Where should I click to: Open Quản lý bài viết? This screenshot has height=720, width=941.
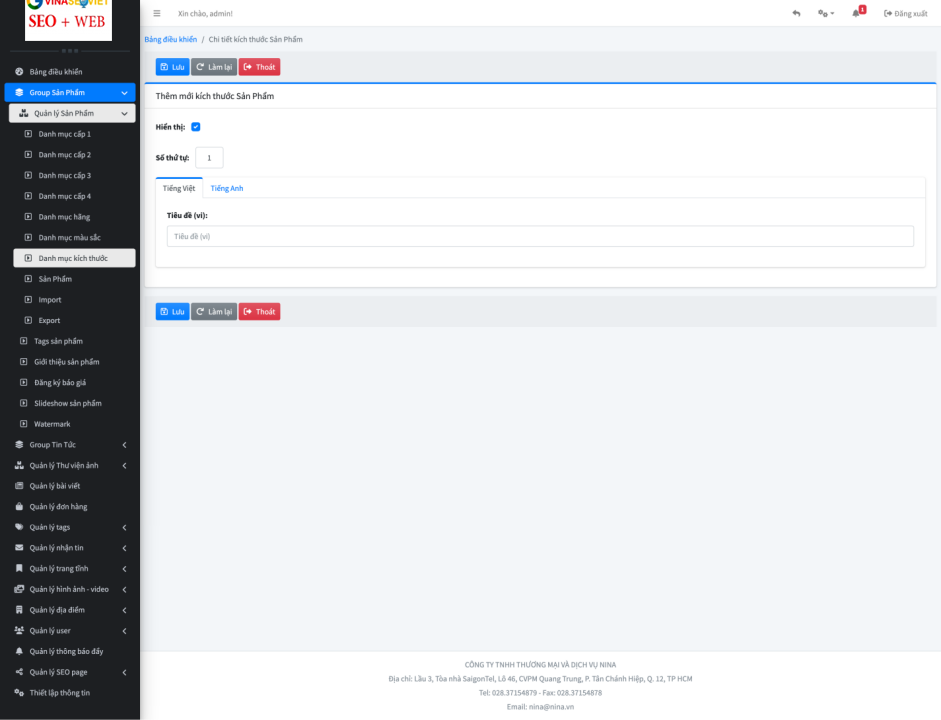[70, 486]
